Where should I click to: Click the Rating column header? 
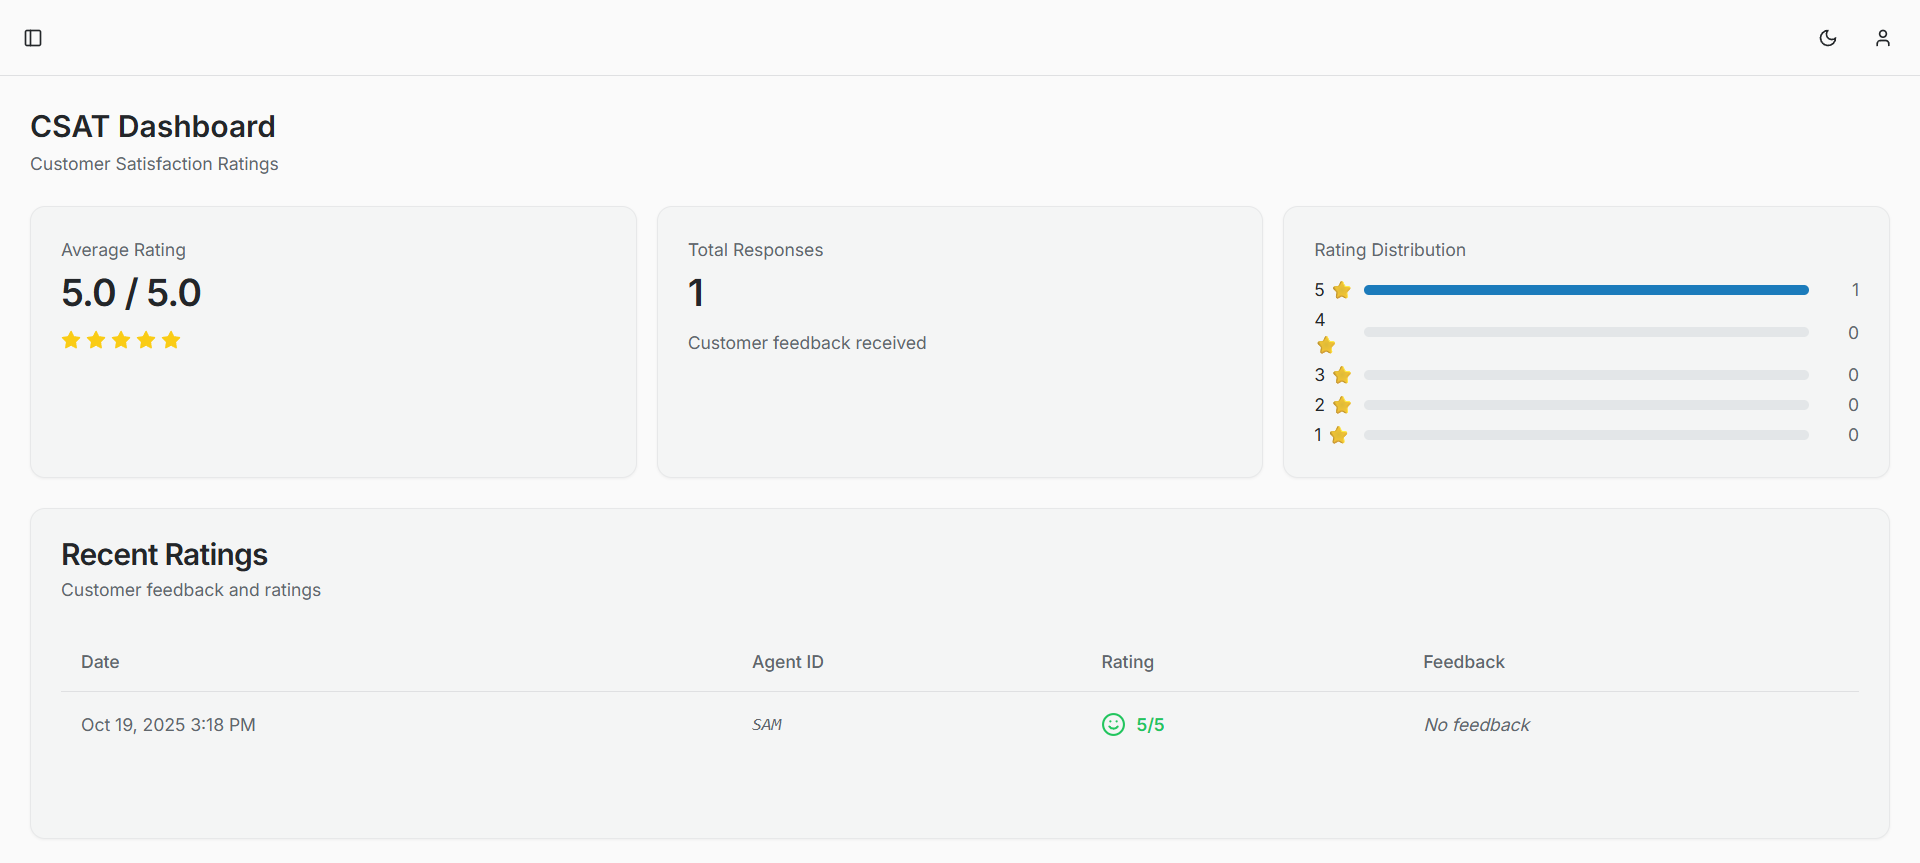click(1128, 662)
